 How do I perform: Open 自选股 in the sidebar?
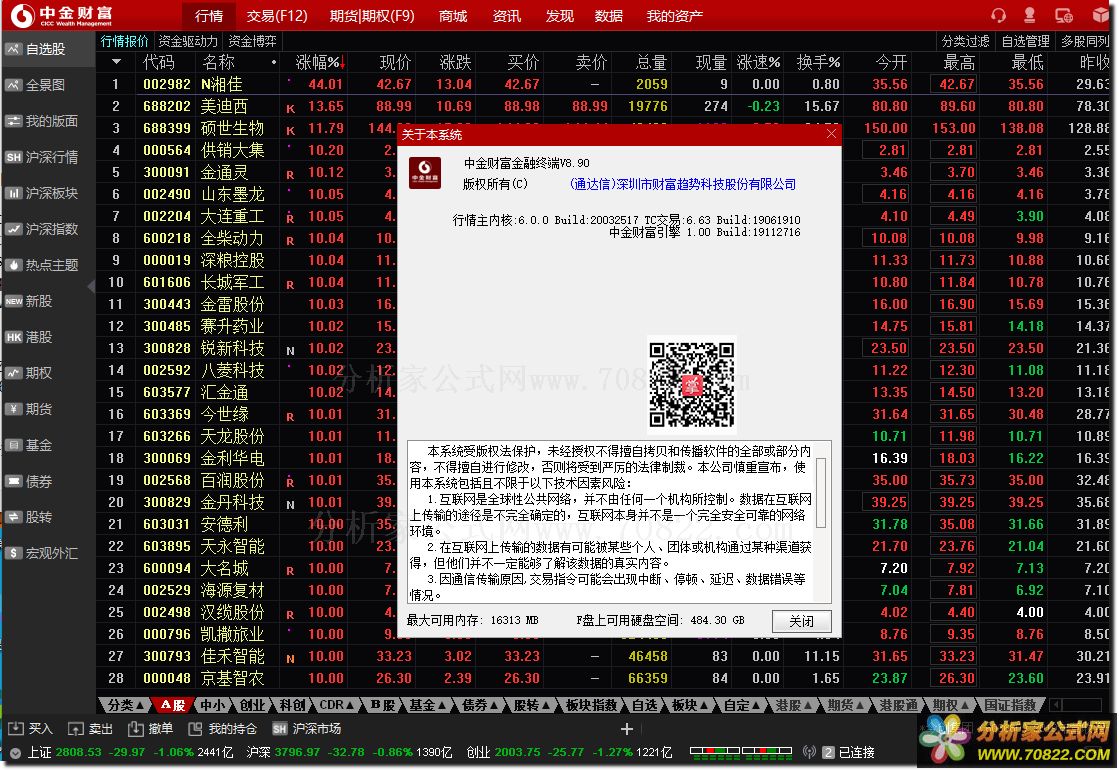point(47,49)
